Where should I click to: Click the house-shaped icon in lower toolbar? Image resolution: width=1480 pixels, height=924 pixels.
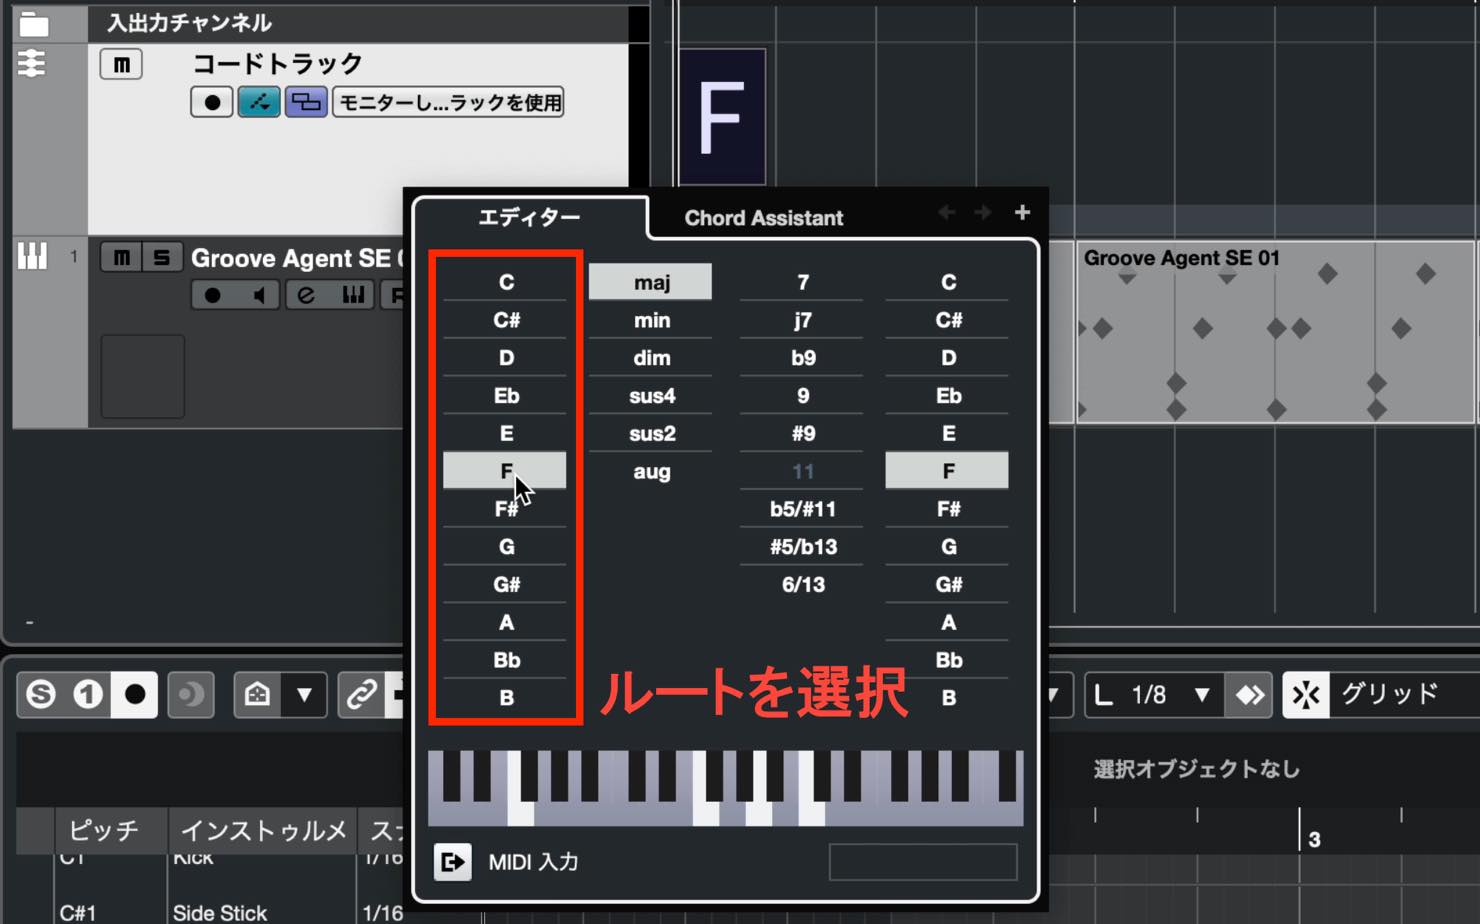point(258,694)
